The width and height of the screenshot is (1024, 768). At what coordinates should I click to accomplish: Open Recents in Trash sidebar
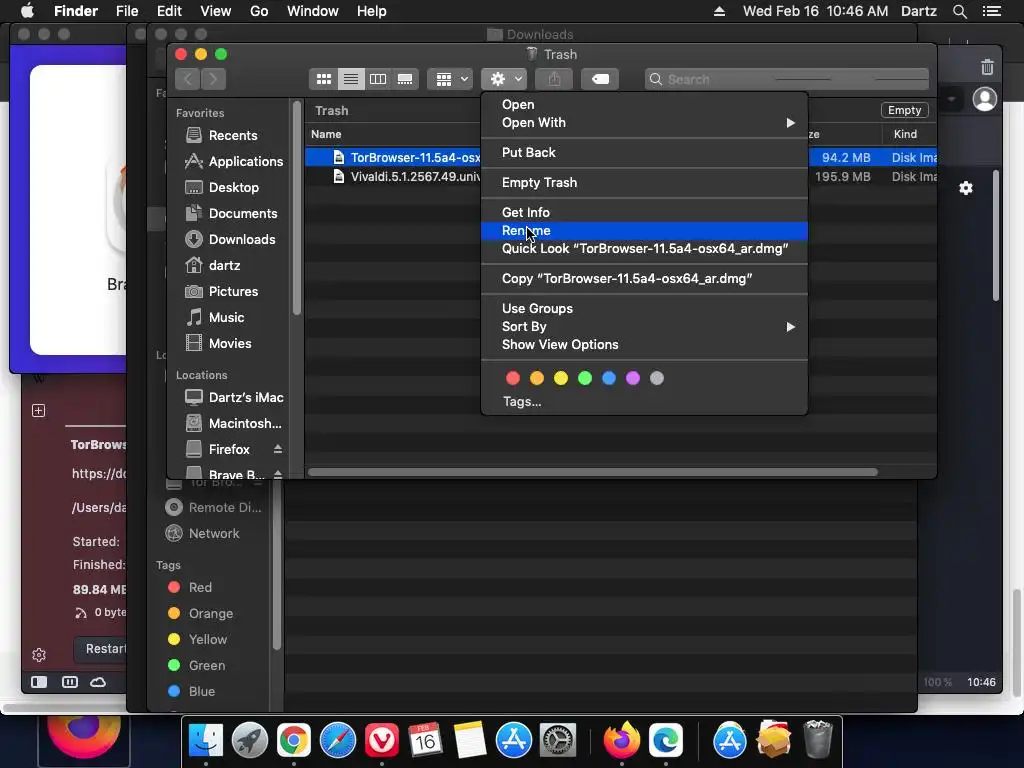click(x=232, y=135)
